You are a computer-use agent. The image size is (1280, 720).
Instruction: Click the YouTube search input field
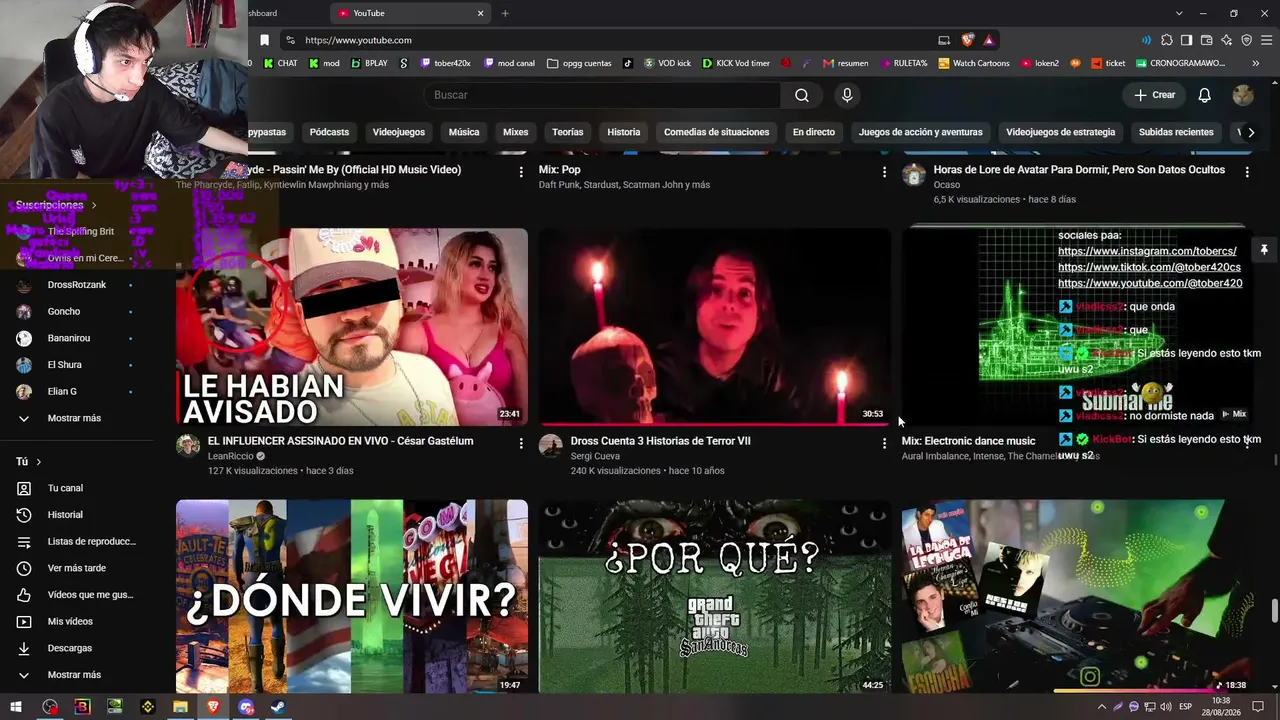click(602, 95)
